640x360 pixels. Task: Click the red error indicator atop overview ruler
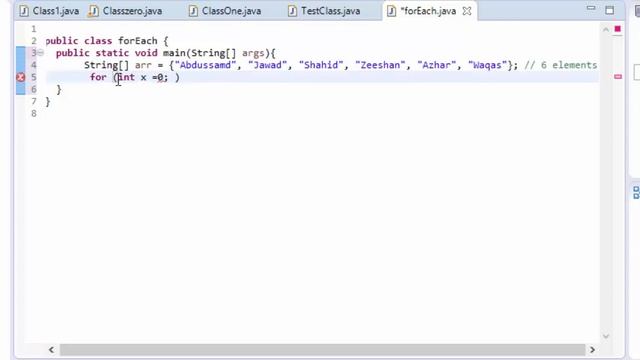coord(618,29)
